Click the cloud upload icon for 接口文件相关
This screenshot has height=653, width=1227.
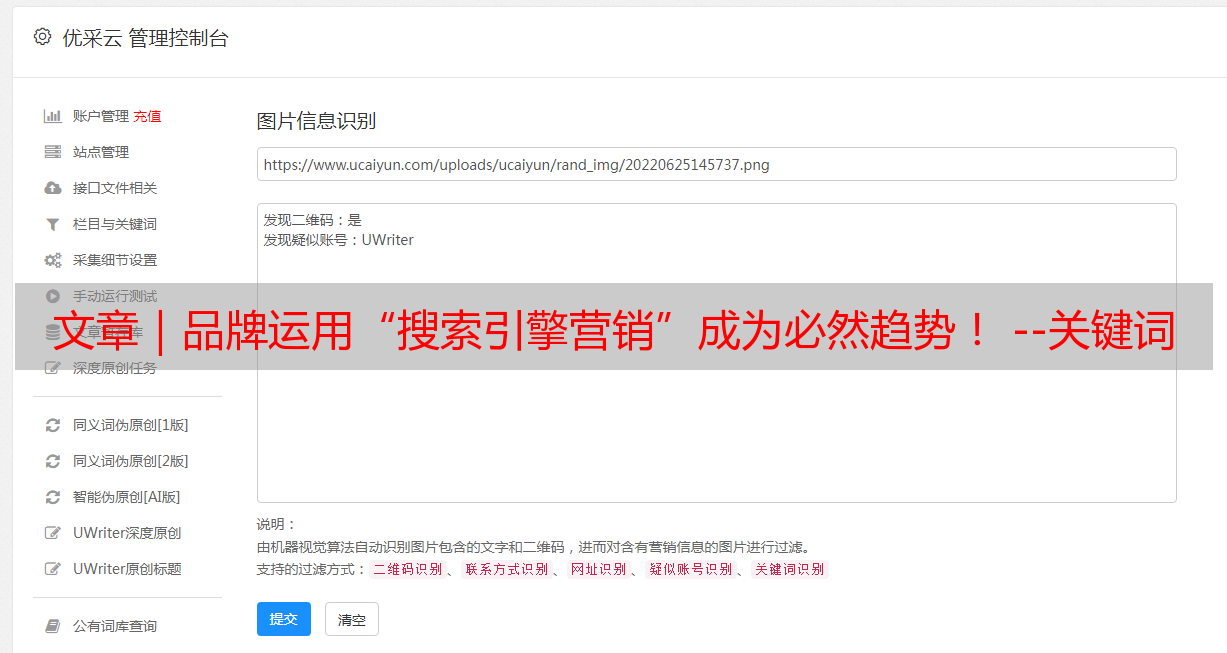click(x=53, y=188)
